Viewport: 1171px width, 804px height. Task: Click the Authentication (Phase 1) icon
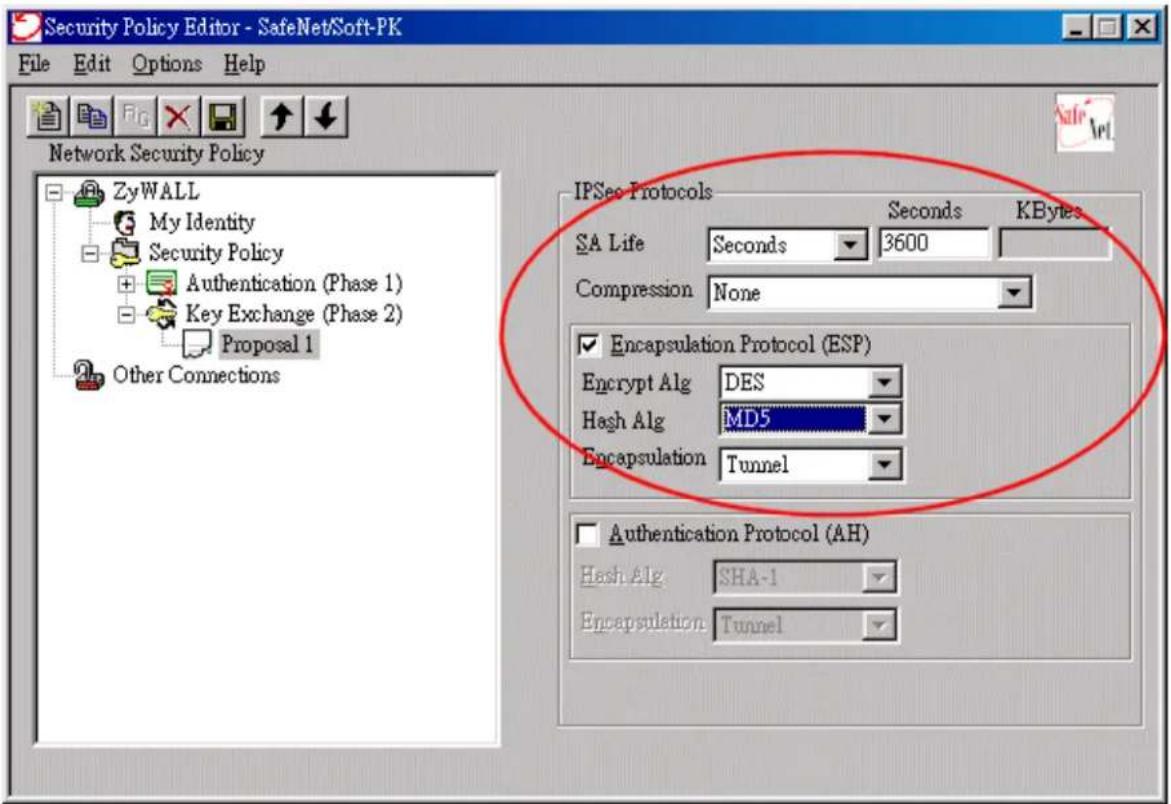coord(161,284)
